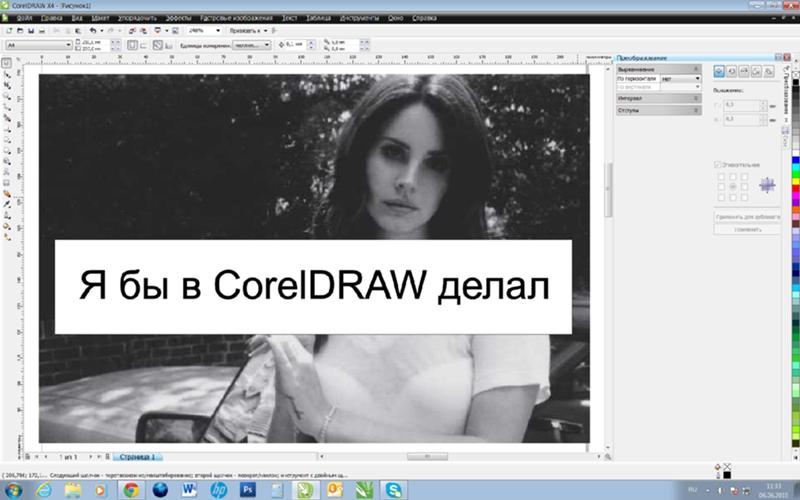Image resolution: width=800 pixels, height=500 pixels.
Task: Tick the top-left anchor point checkbox
Action: coord(721,177)
